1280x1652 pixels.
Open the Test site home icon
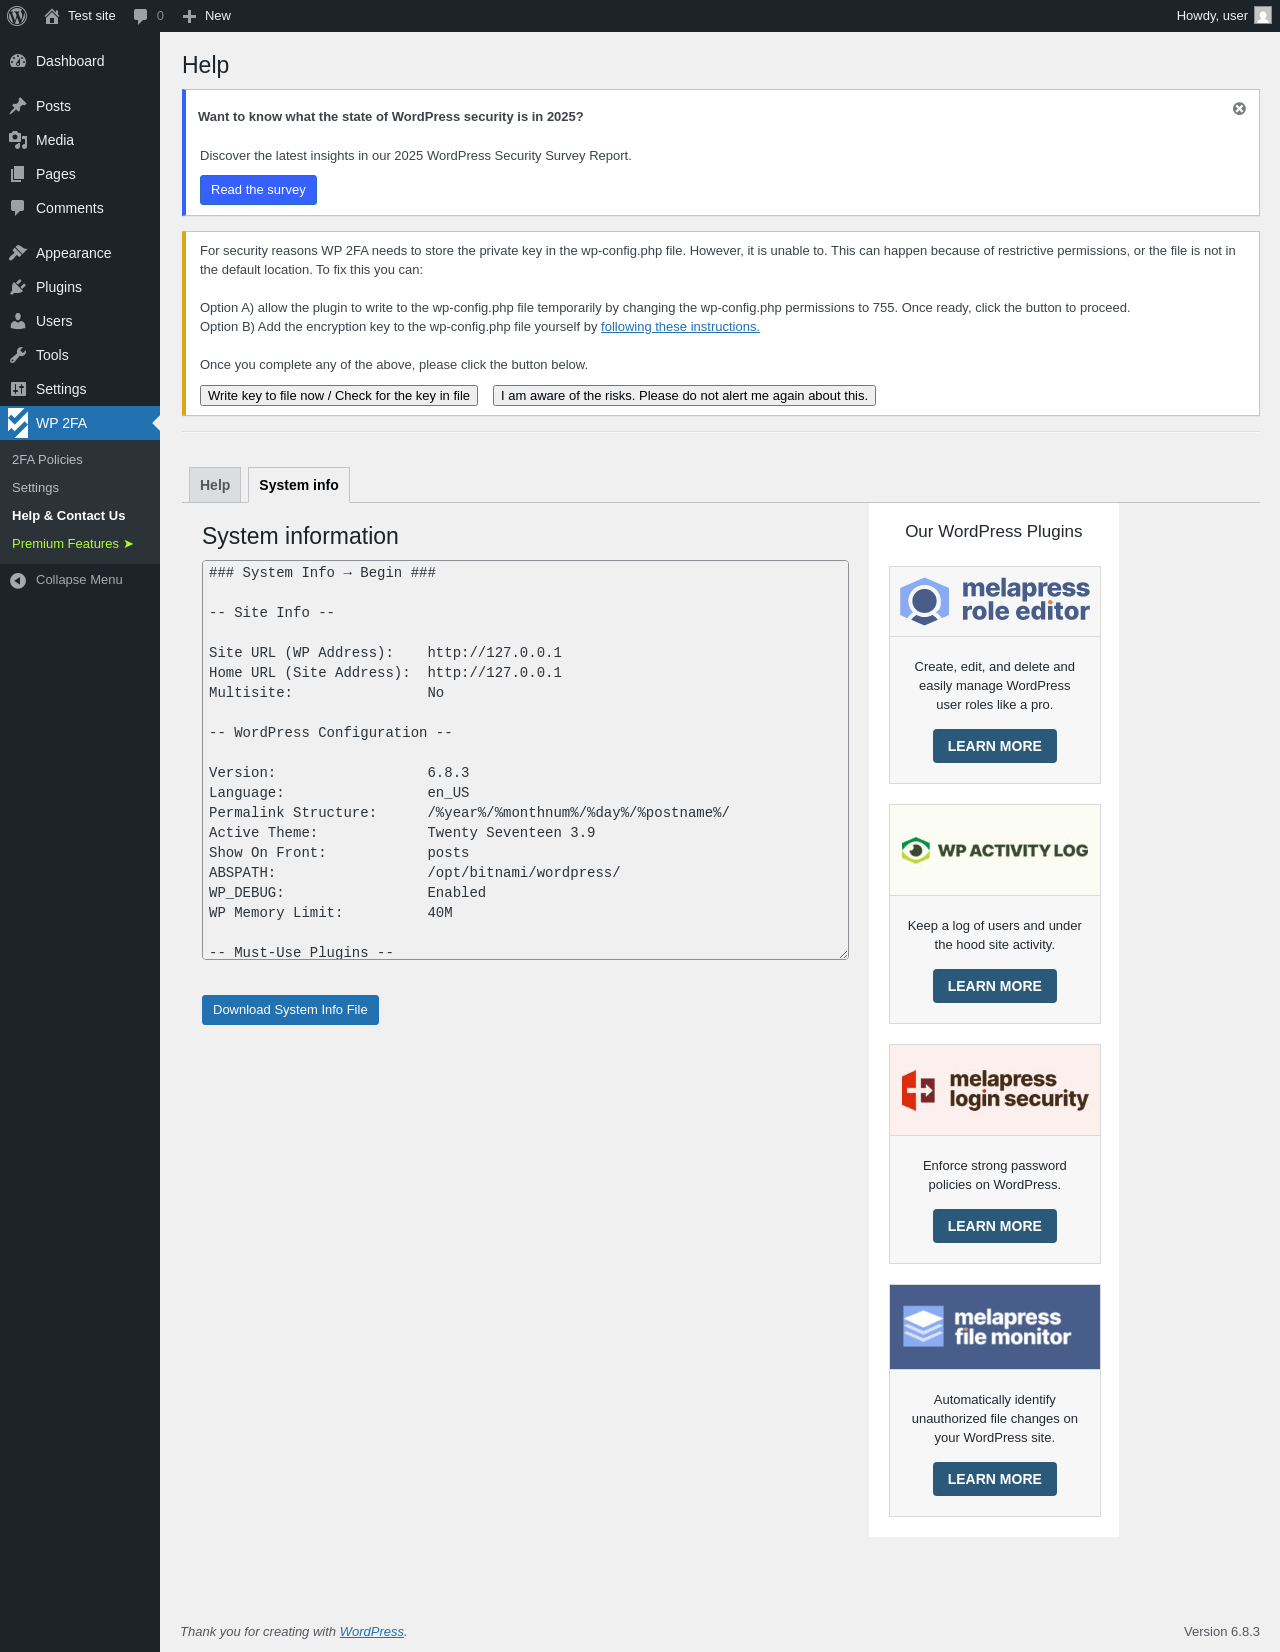point(52,16)
